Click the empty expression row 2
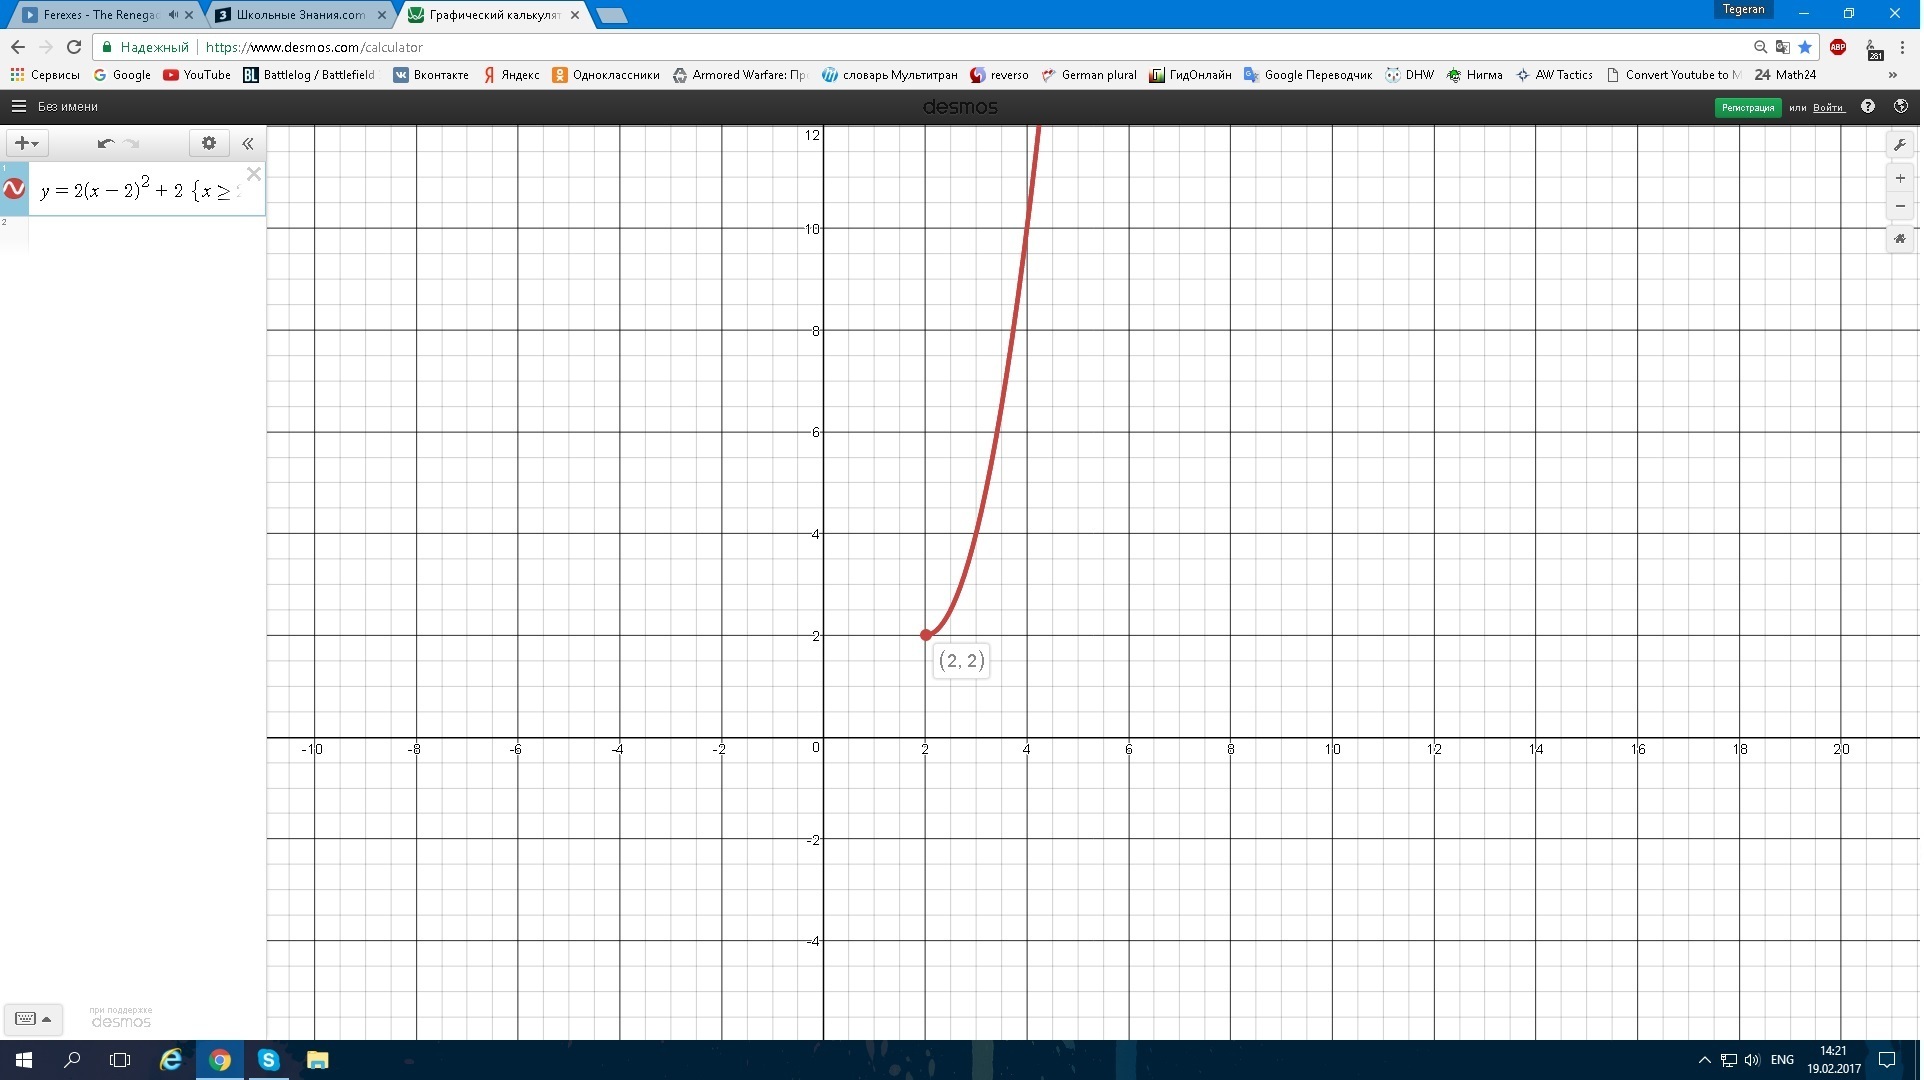Viewport: 1924px width, 1080px height. pyautogui.click(x=140, y=234)
